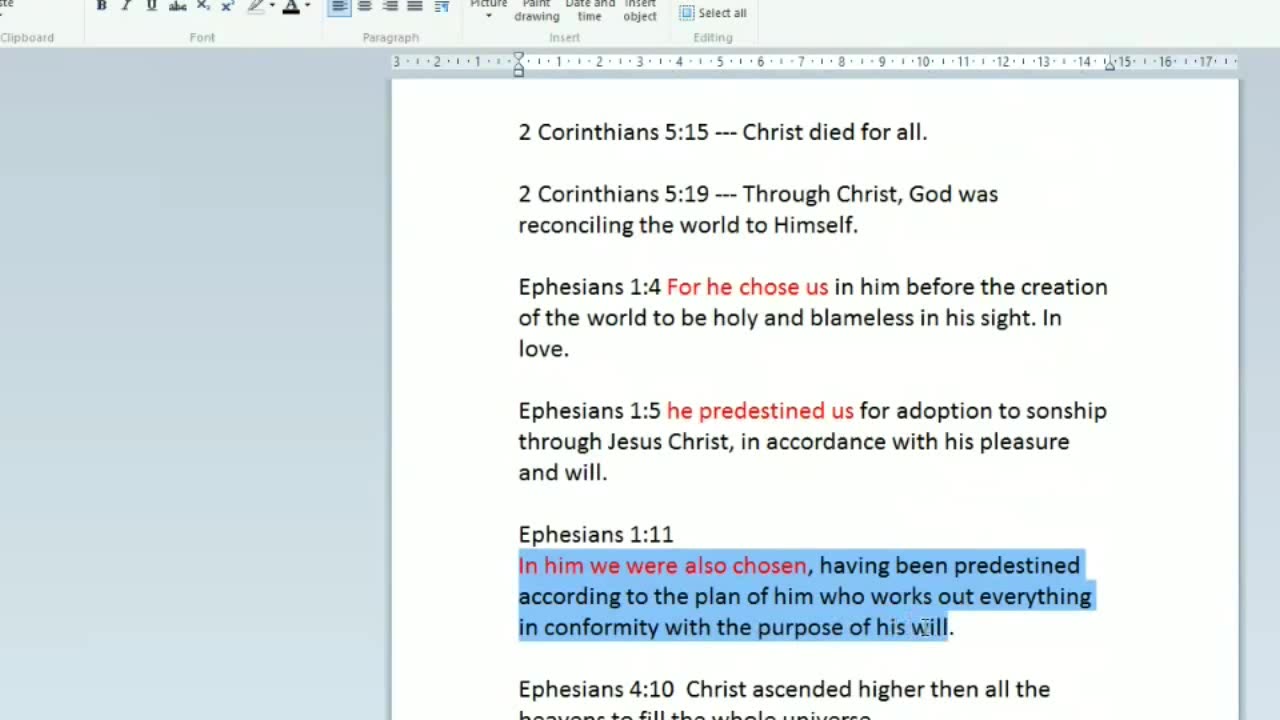
Task: Apply subscript formatting
Action: click(203, 6)
